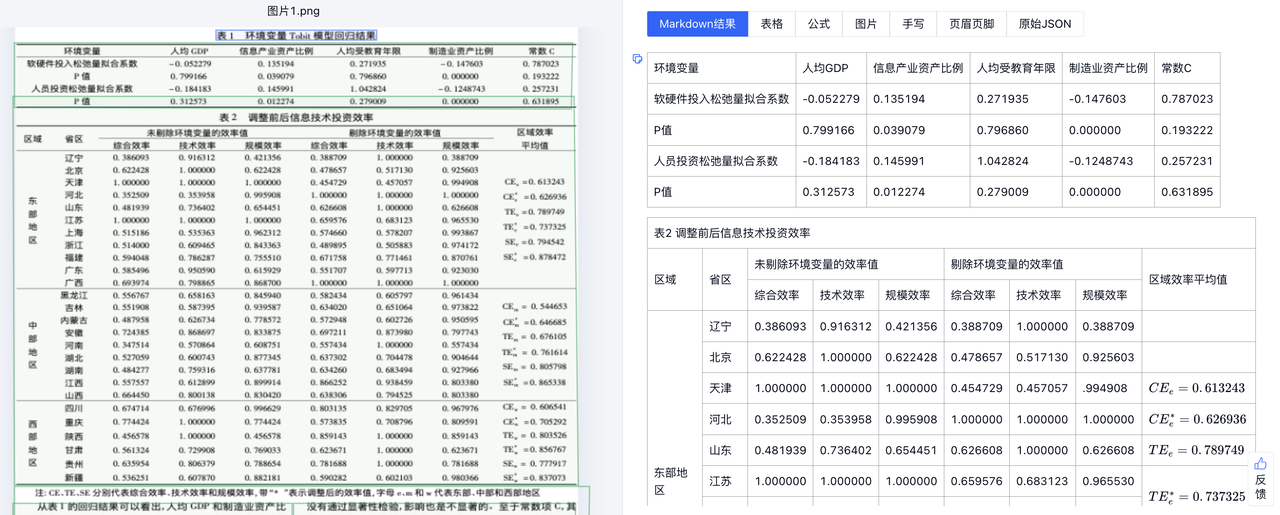Click the 0.421356 cell in the Markdown table
The width and height of the screenshot is (1280, 515).
[911, 327]
